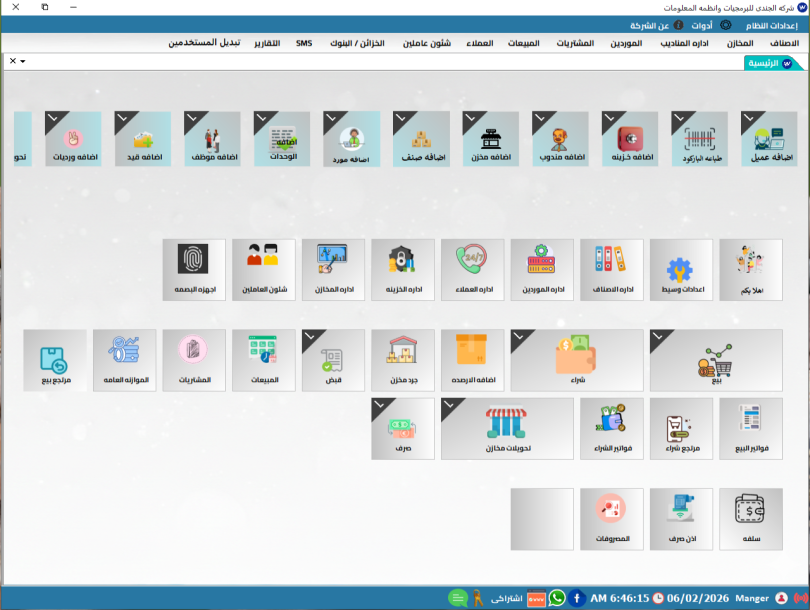
Task: Open the المبيعات (Sales) menu
Action: pos(524,44)
